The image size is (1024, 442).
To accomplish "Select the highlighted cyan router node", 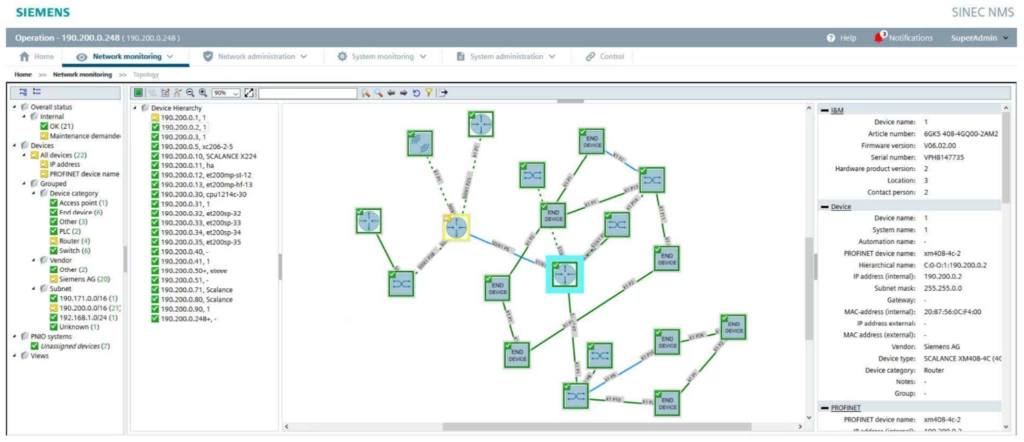I will point(565,273).
